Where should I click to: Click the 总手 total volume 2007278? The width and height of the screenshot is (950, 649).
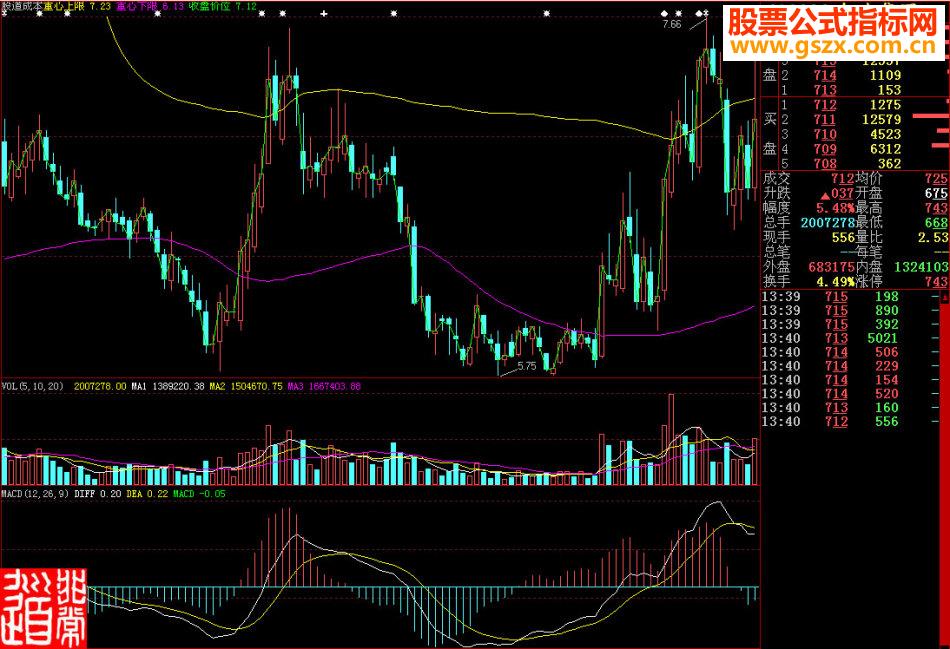pos(828,223)
